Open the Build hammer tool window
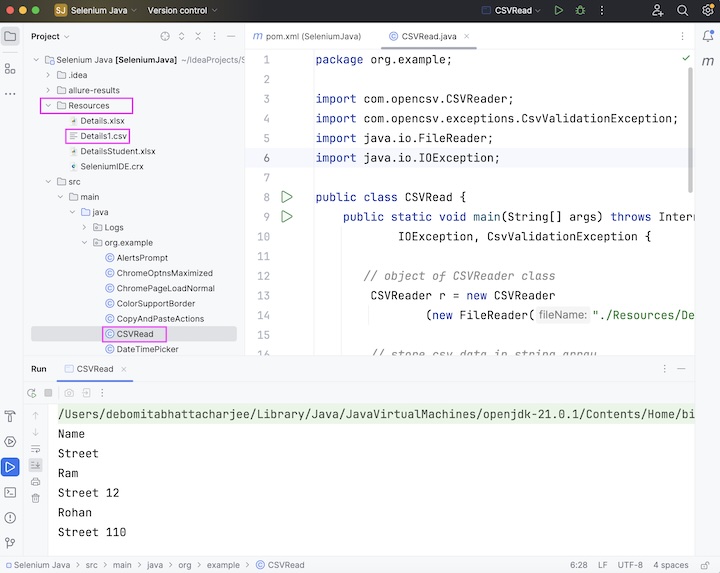The height and width of the screenshot is (573, 720). tap(10, 416)
